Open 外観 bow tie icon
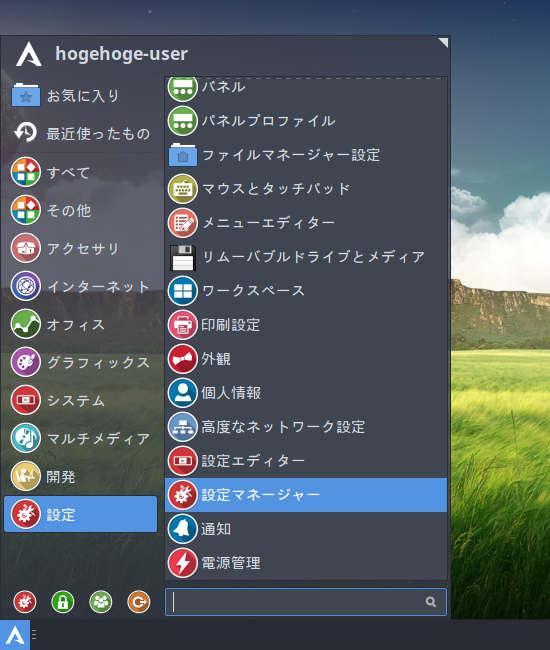The width and height of the screenshot is (550, 650). click(x=182, y=359)
